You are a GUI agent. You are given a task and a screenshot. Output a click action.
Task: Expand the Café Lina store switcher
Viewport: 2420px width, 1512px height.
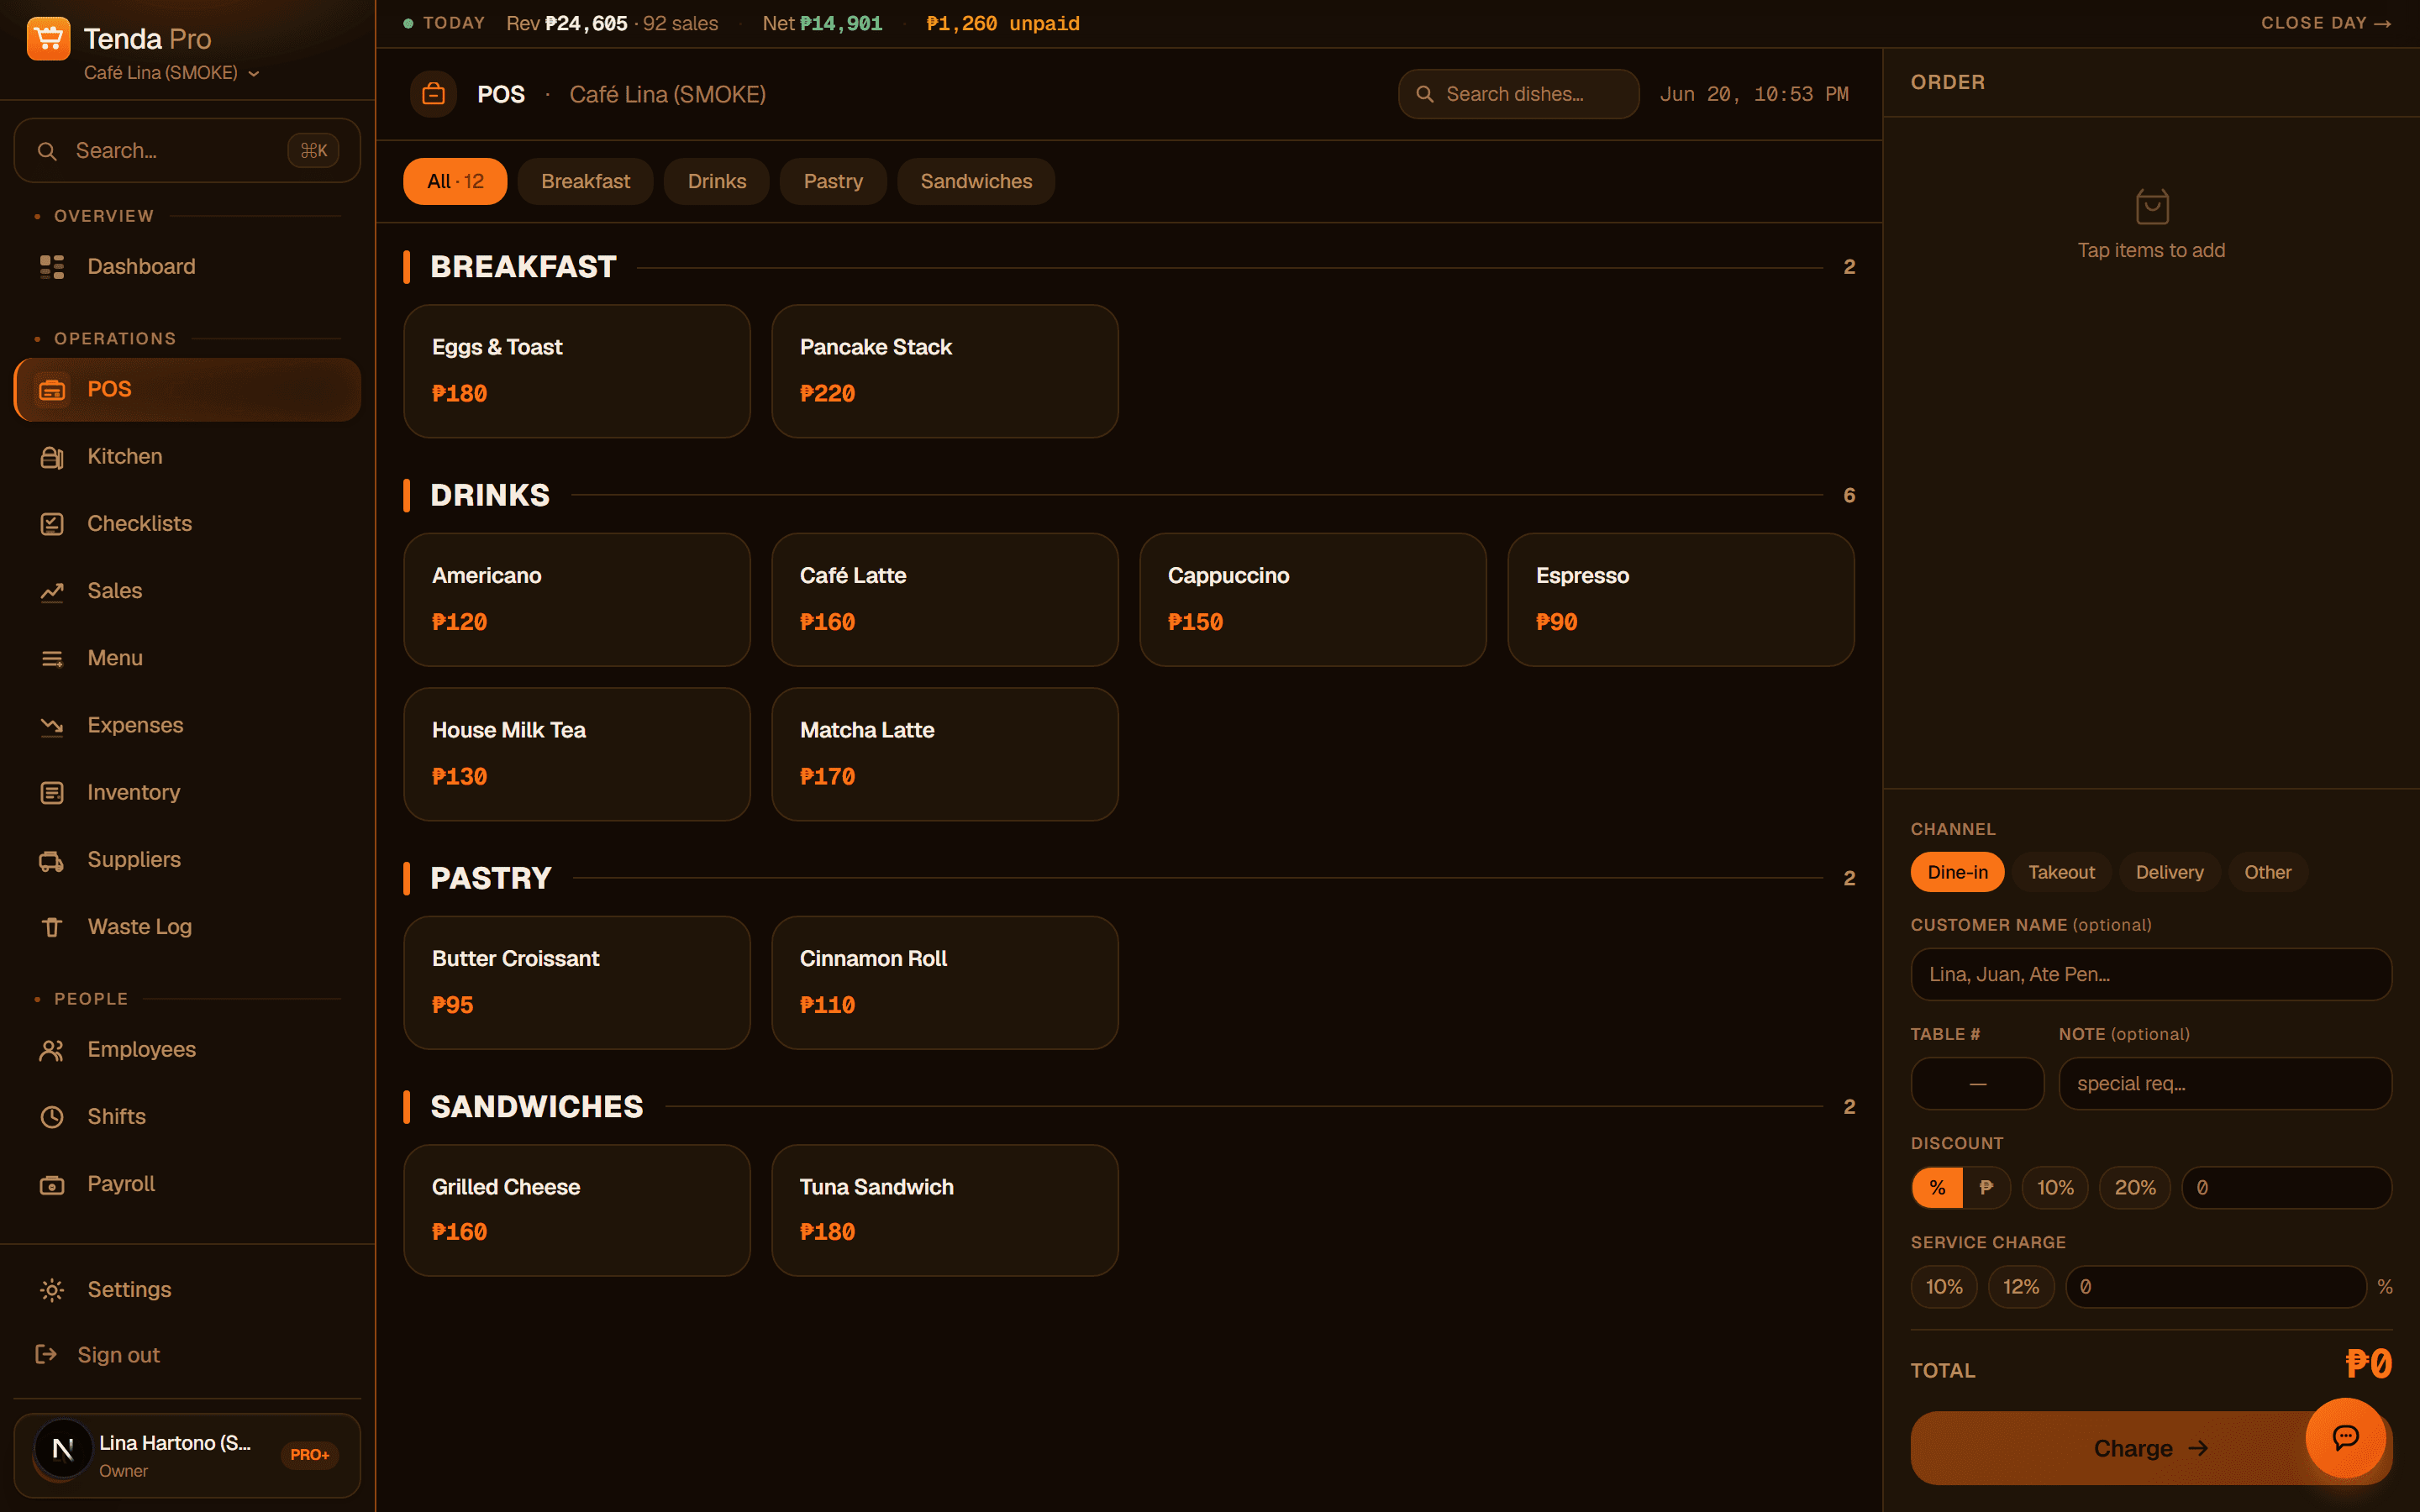[172, 73]
